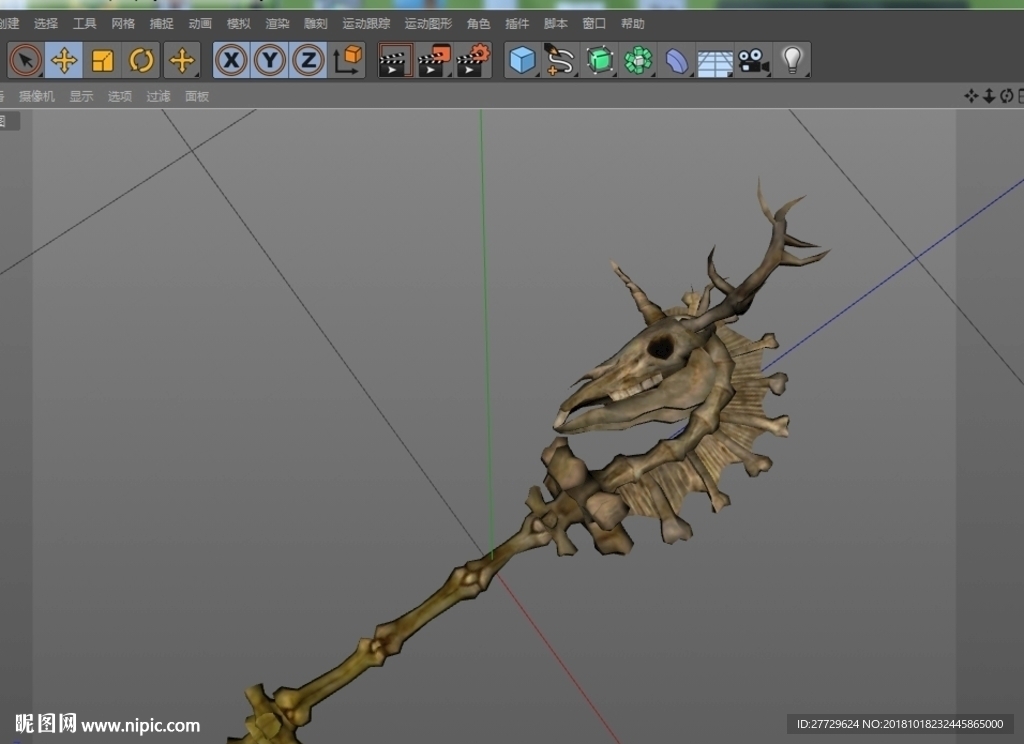Activate the Move tool
The width and height of the screenshot is (1024, 744).
tap(64, 60)
